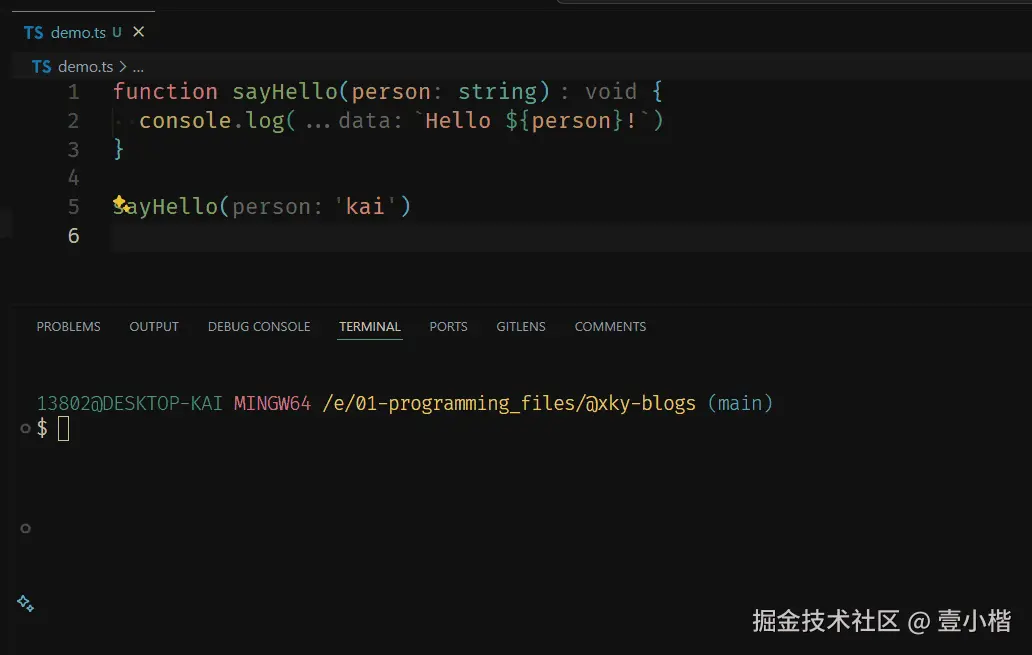
Task: Switch to the PORTS tab
Action: click(x=448, y=326)
